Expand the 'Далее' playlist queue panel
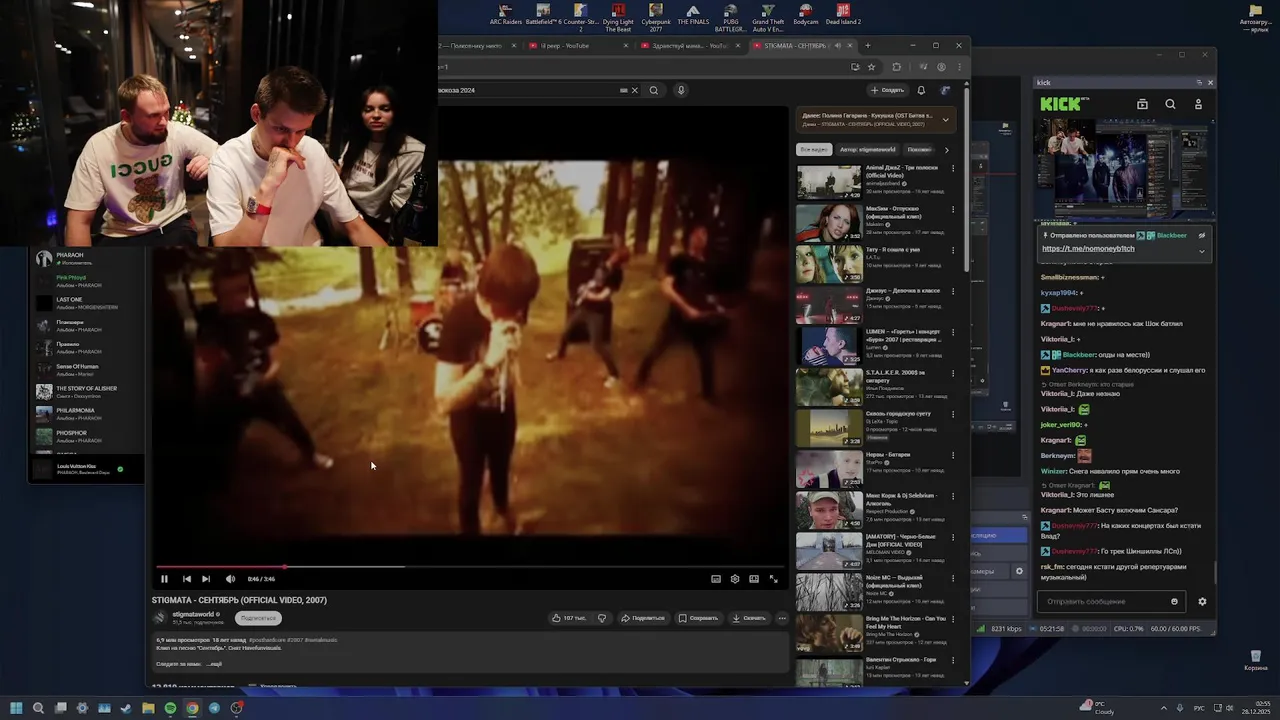This screenshot has width=1280, height=720. (945, 120)
